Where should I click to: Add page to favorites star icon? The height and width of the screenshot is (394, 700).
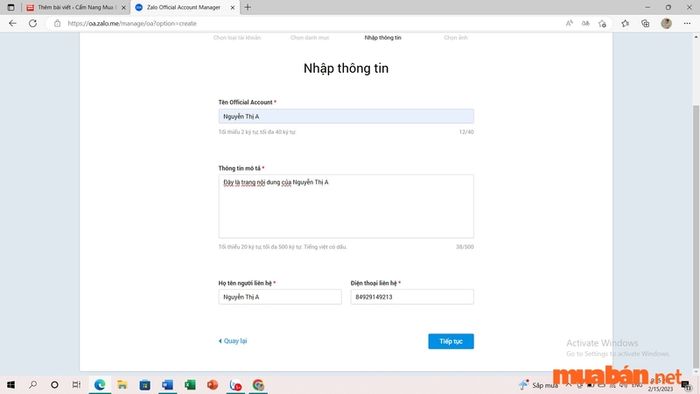pos(602,23)
